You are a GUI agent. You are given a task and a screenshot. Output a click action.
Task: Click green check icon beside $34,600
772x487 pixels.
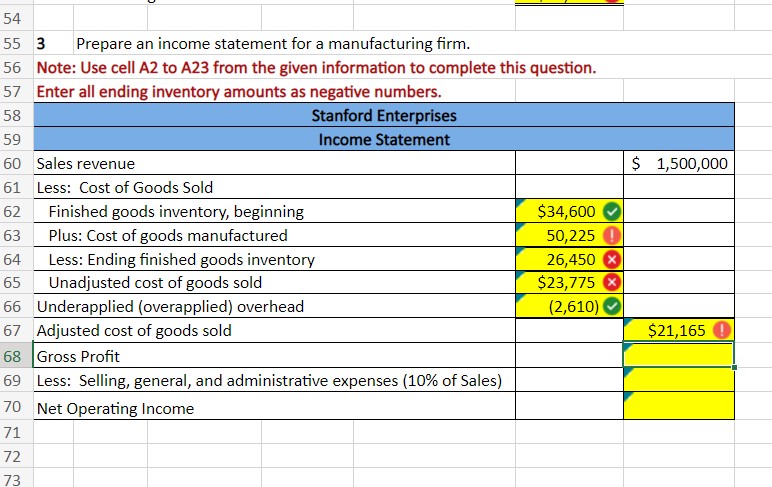(612, 212)
